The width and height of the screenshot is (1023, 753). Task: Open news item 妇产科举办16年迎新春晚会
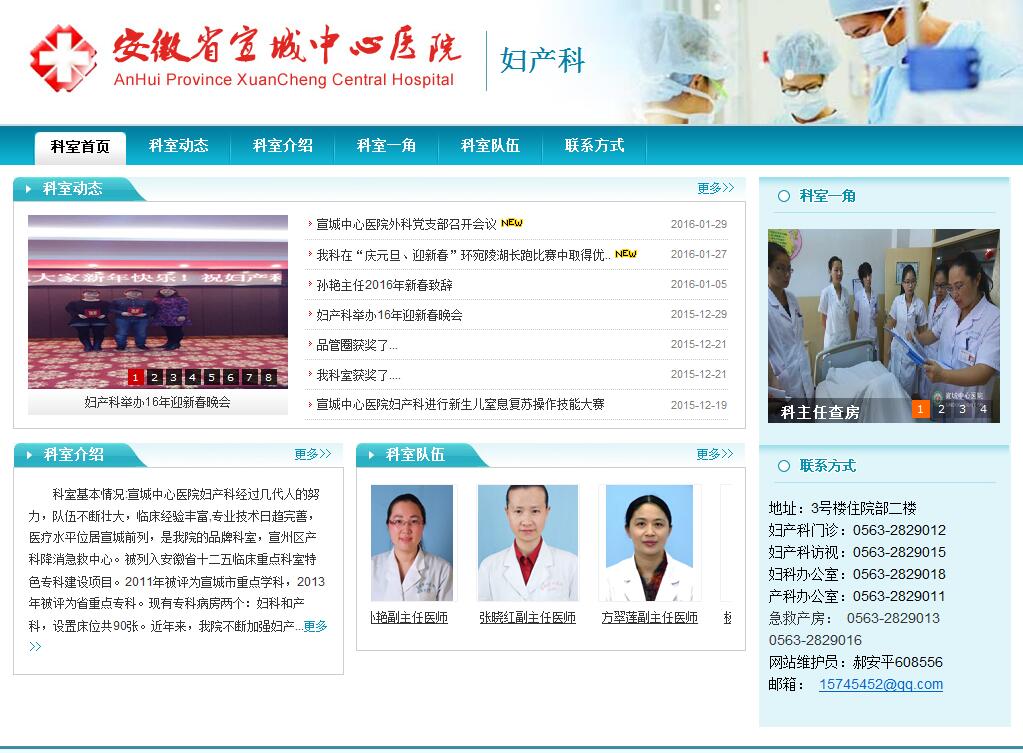[389, 315]
